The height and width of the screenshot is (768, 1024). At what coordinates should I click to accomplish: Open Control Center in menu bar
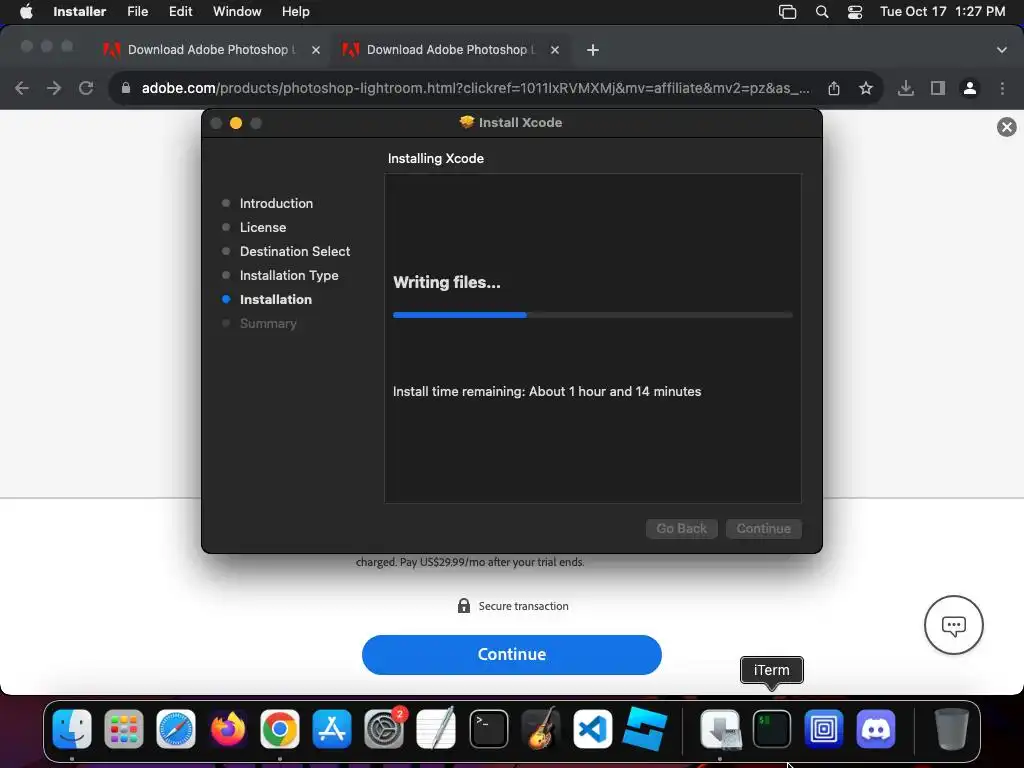(x=855, y=12)
